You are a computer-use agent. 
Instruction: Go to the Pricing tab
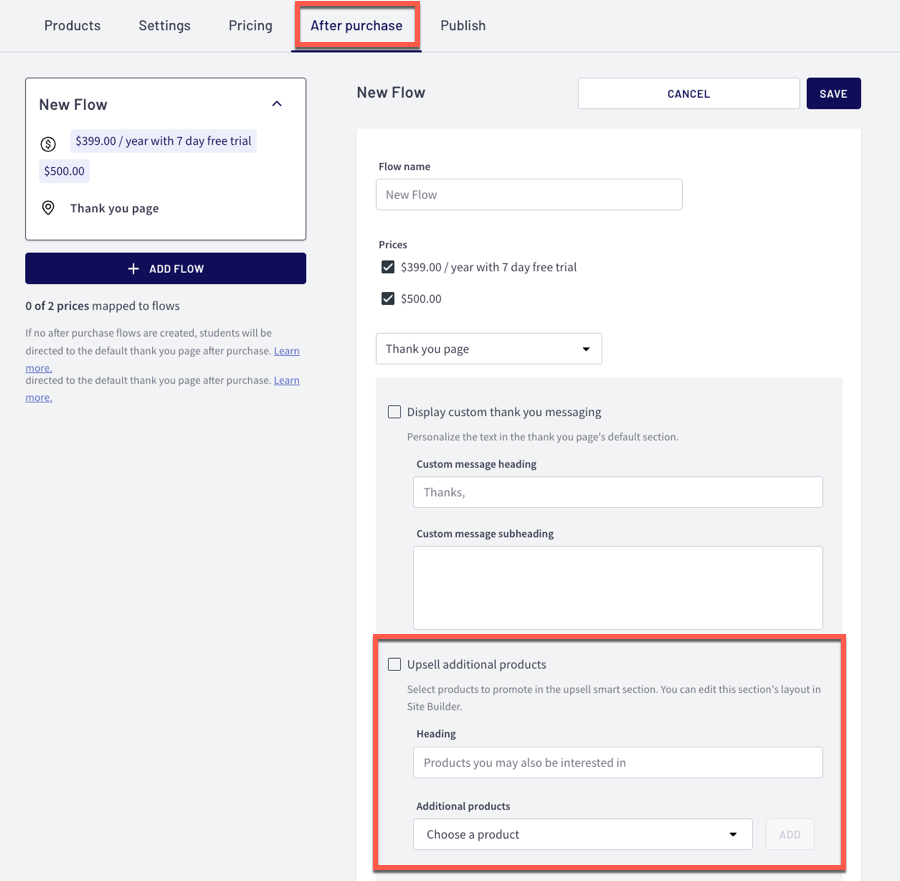(250, 26)
